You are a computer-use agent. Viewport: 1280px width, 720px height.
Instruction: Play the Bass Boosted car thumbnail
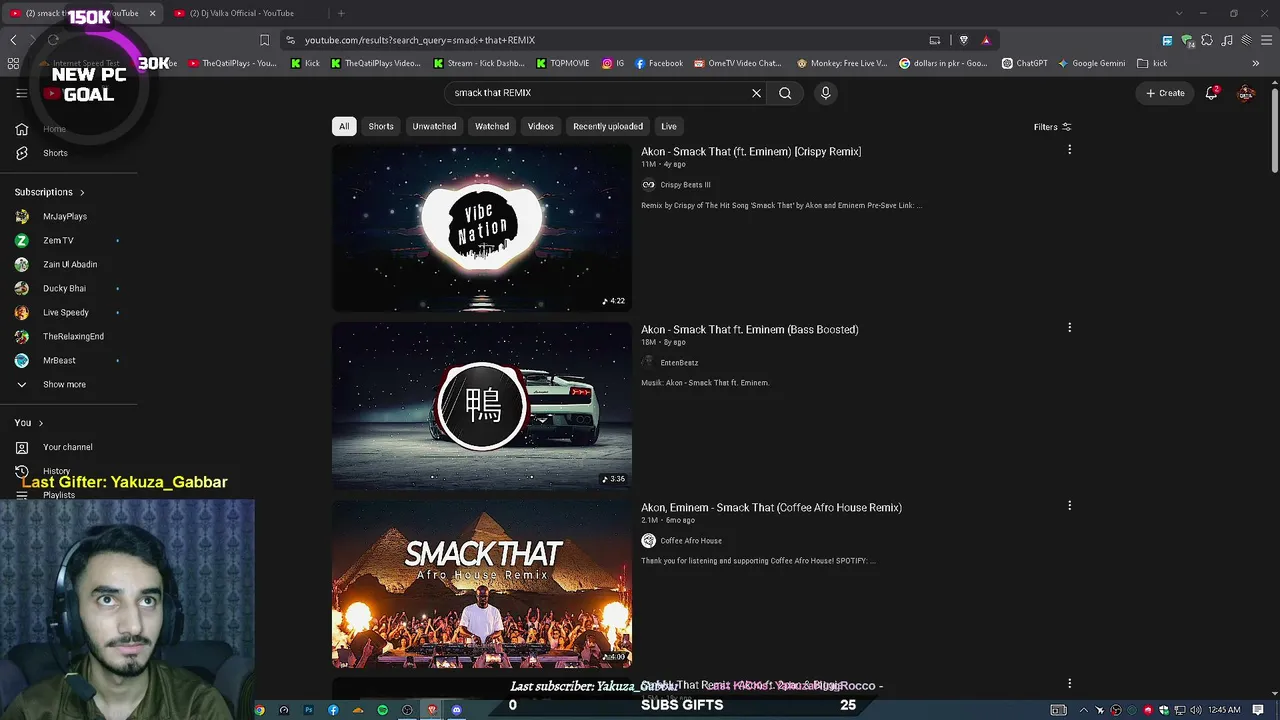482,406
